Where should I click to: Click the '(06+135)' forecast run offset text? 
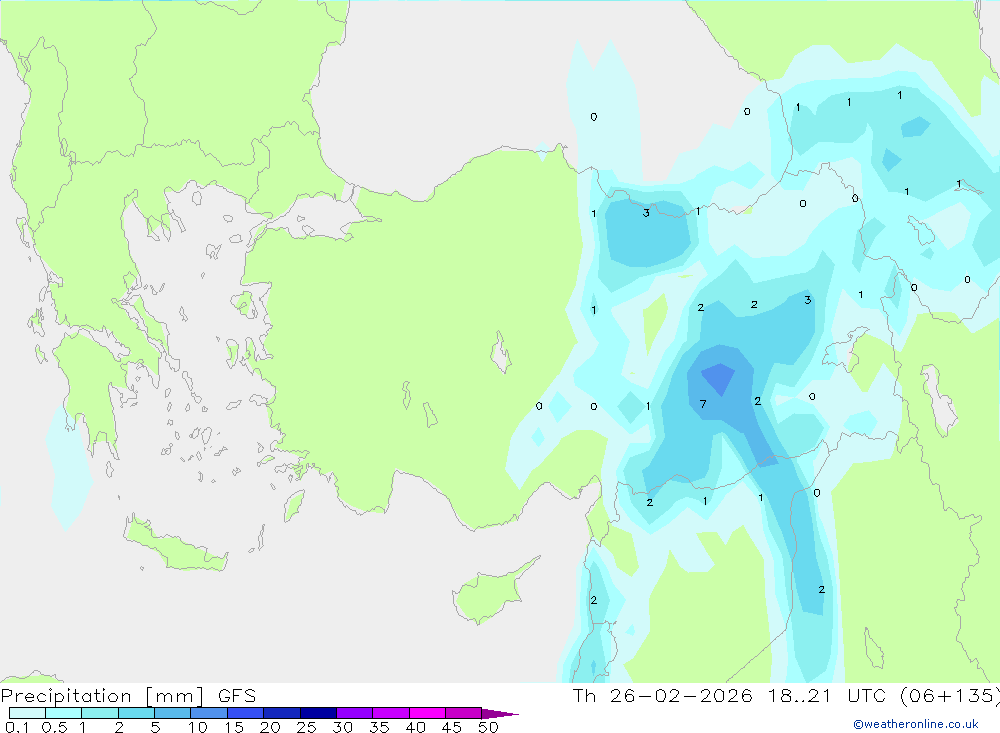point(950,696)
